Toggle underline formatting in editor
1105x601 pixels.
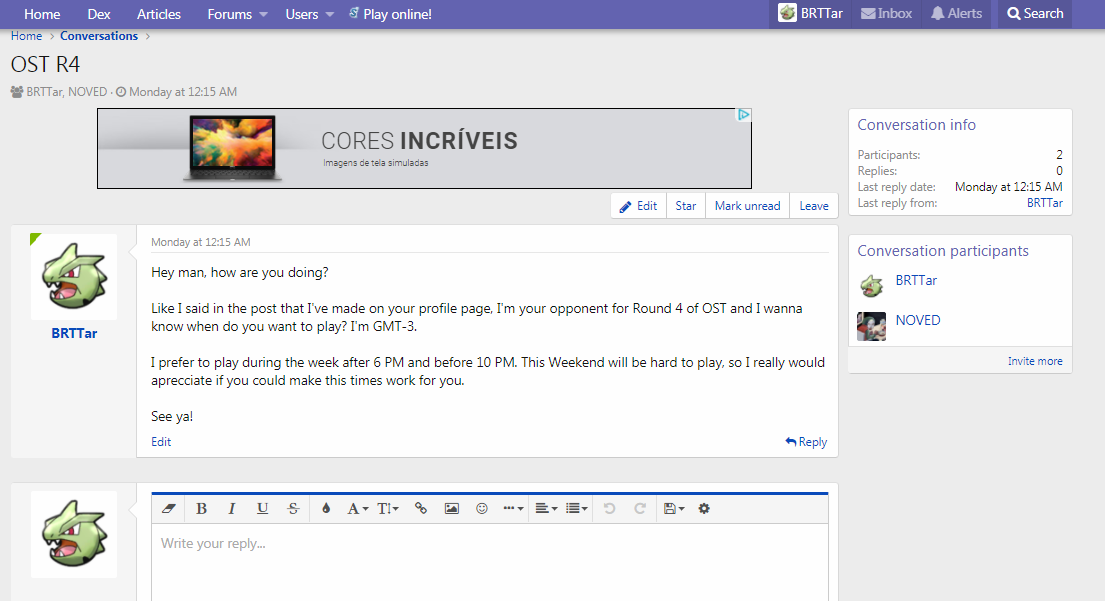262,508
